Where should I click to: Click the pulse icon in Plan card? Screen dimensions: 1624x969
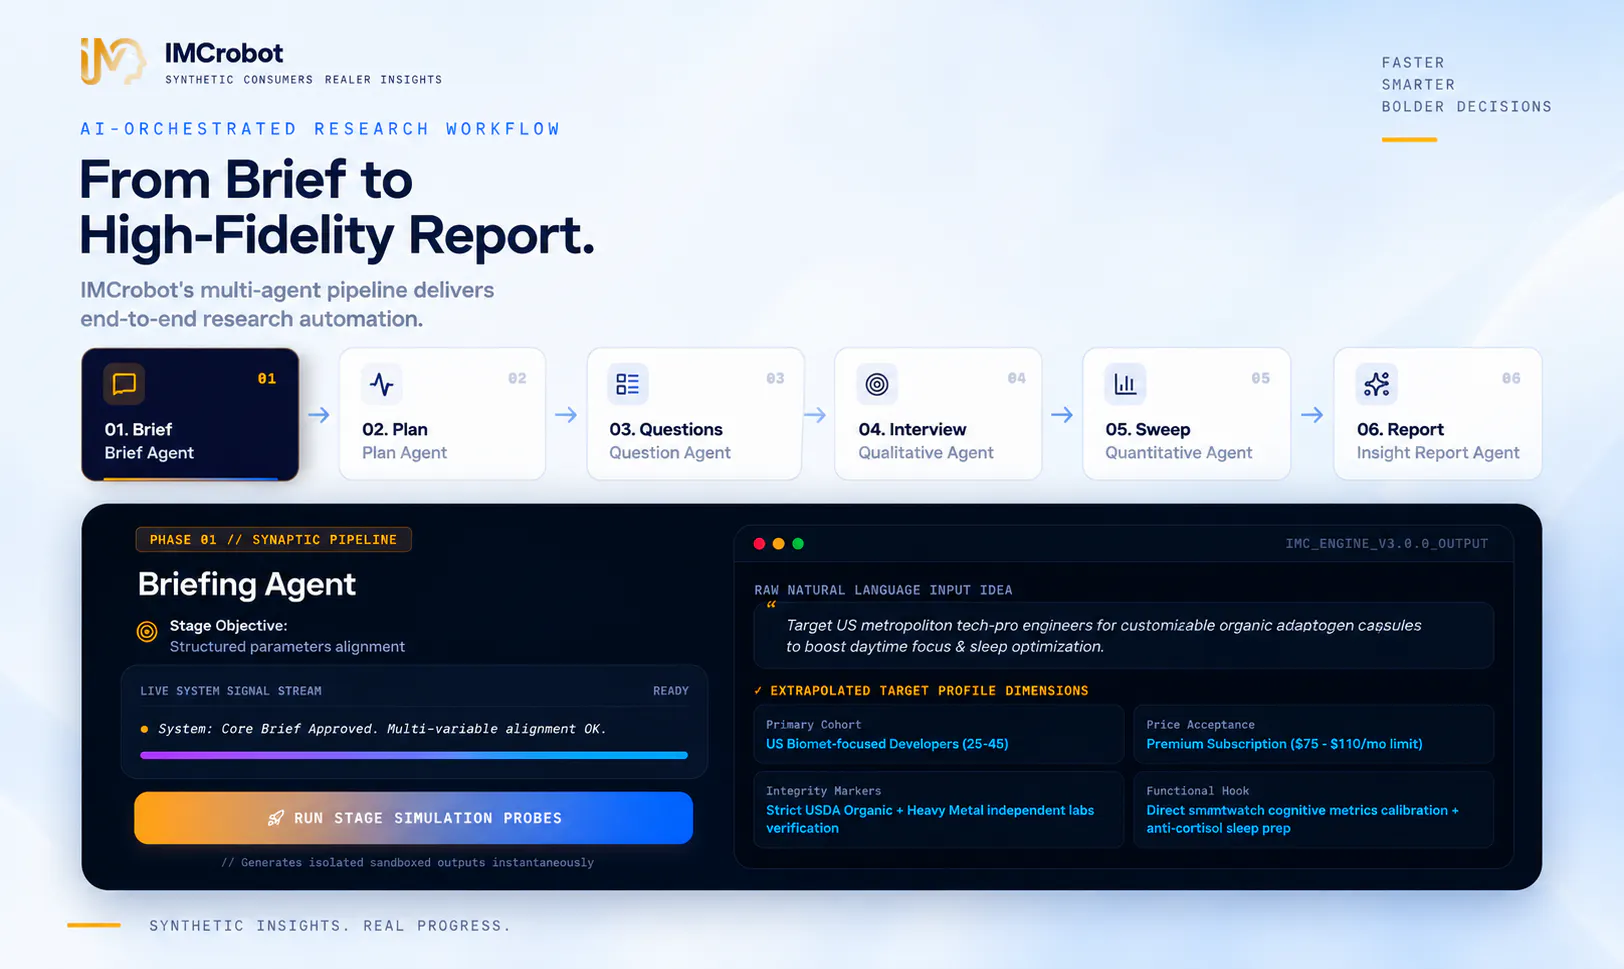381,384
